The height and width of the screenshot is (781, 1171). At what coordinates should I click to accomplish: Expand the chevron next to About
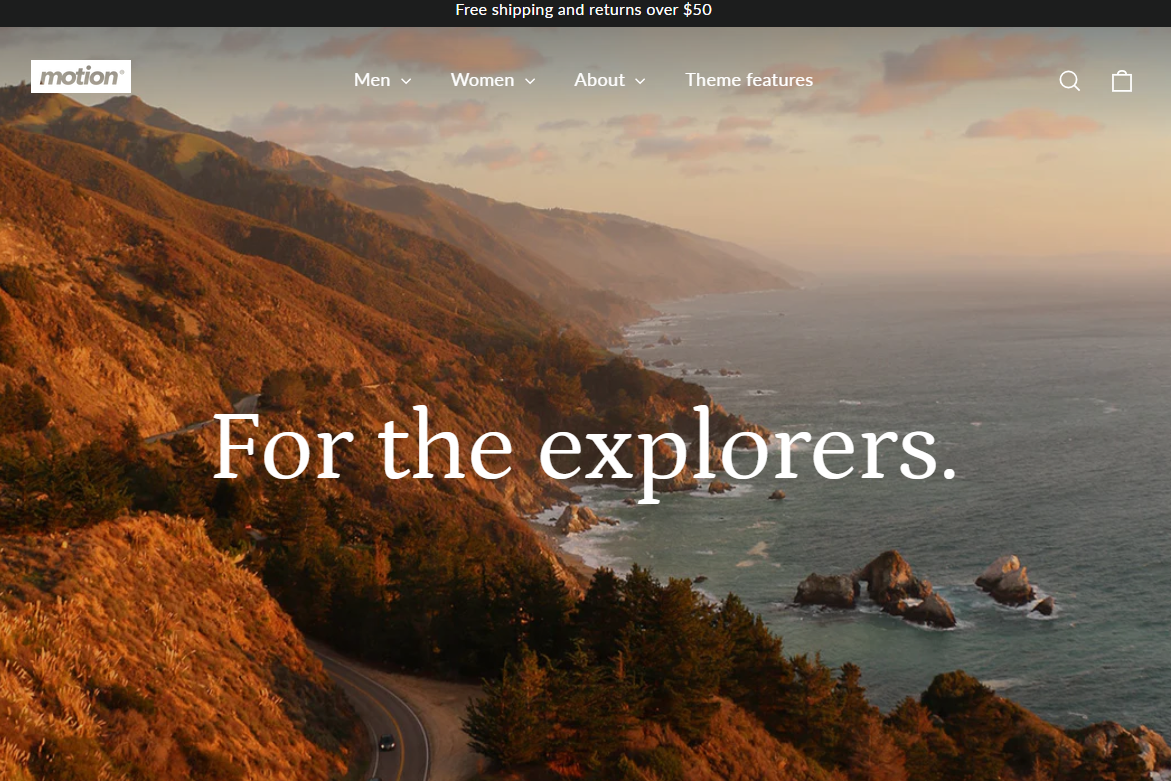(x=640, y=81)
